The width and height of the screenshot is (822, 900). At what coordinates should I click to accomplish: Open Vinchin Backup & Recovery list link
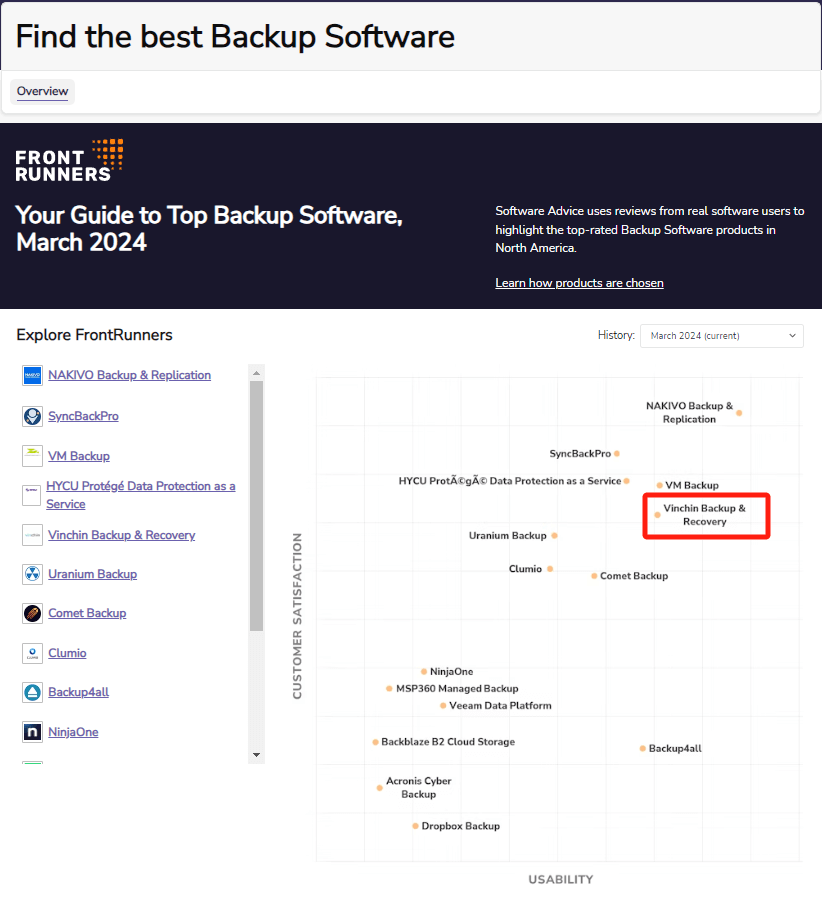(x=122, y=535)
